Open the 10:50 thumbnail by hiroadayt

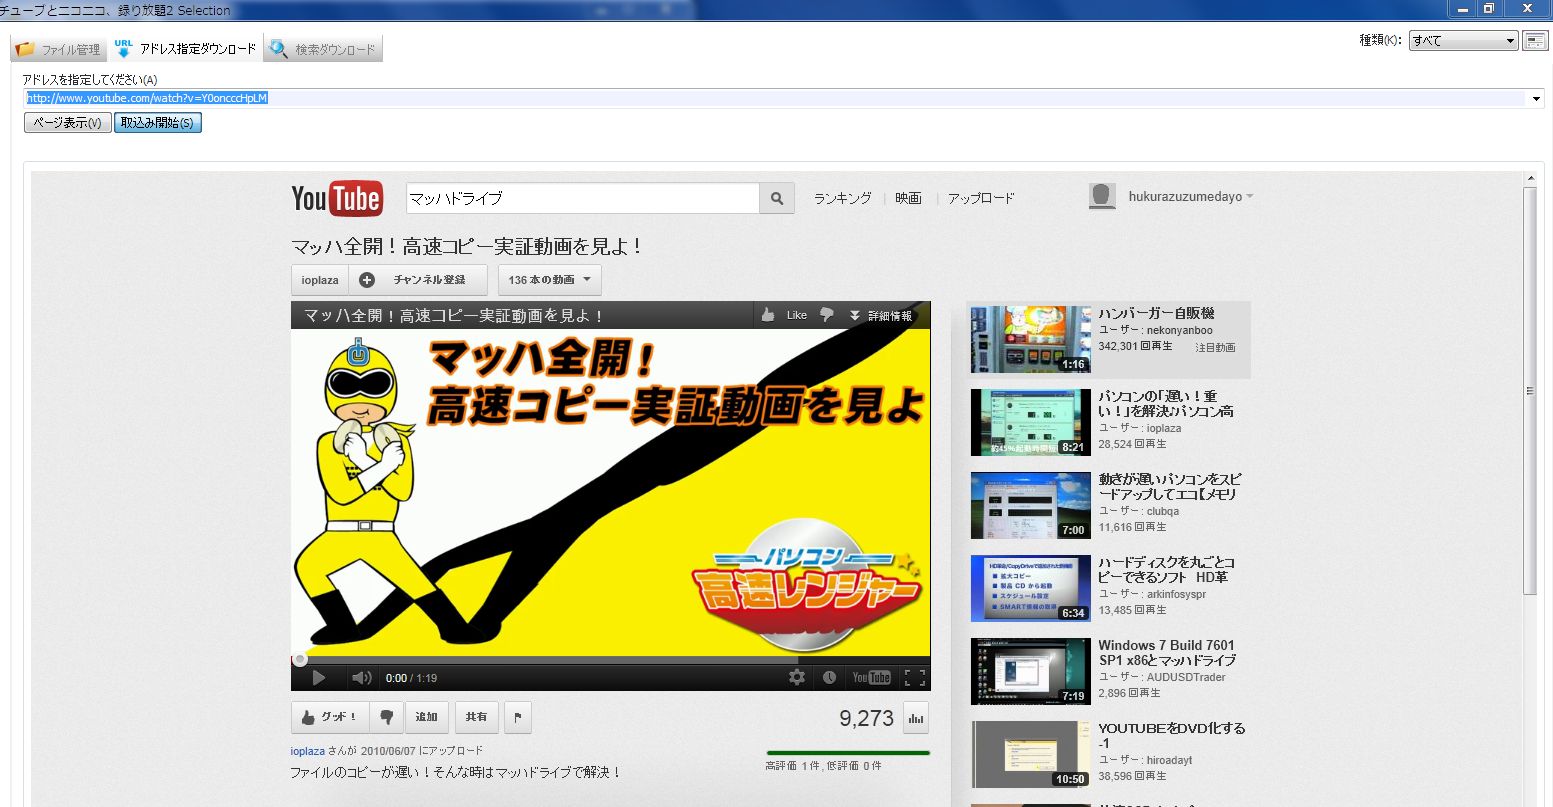(1031, 754)
